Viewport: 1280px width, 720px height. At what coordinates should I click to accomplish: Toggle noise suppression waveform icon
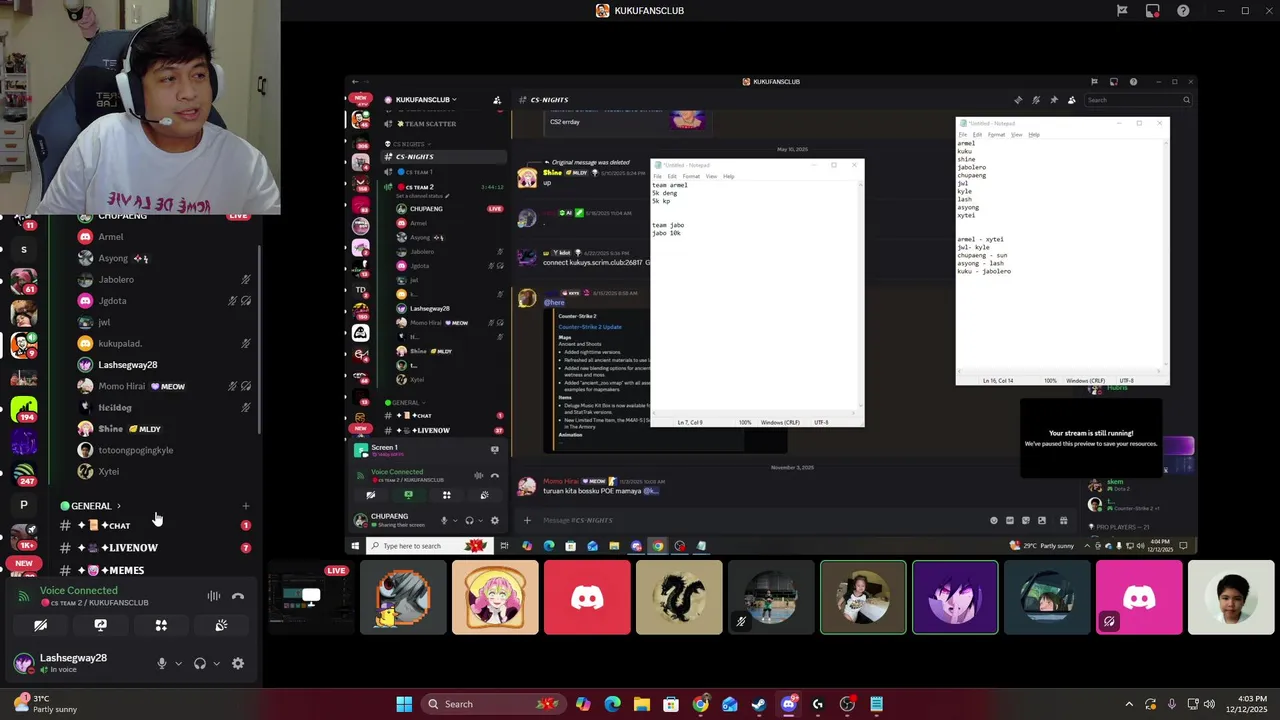213,596
